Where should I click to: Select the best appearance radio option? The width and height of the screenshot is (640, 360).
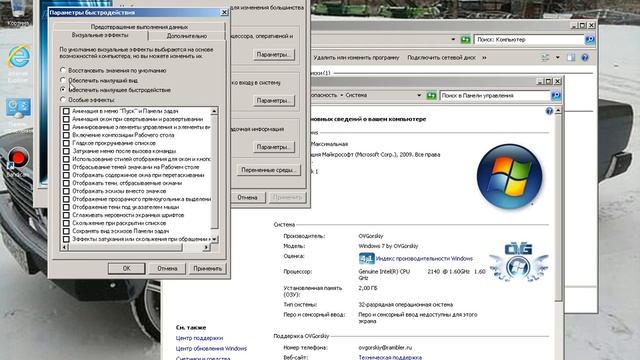click(63, 80)
